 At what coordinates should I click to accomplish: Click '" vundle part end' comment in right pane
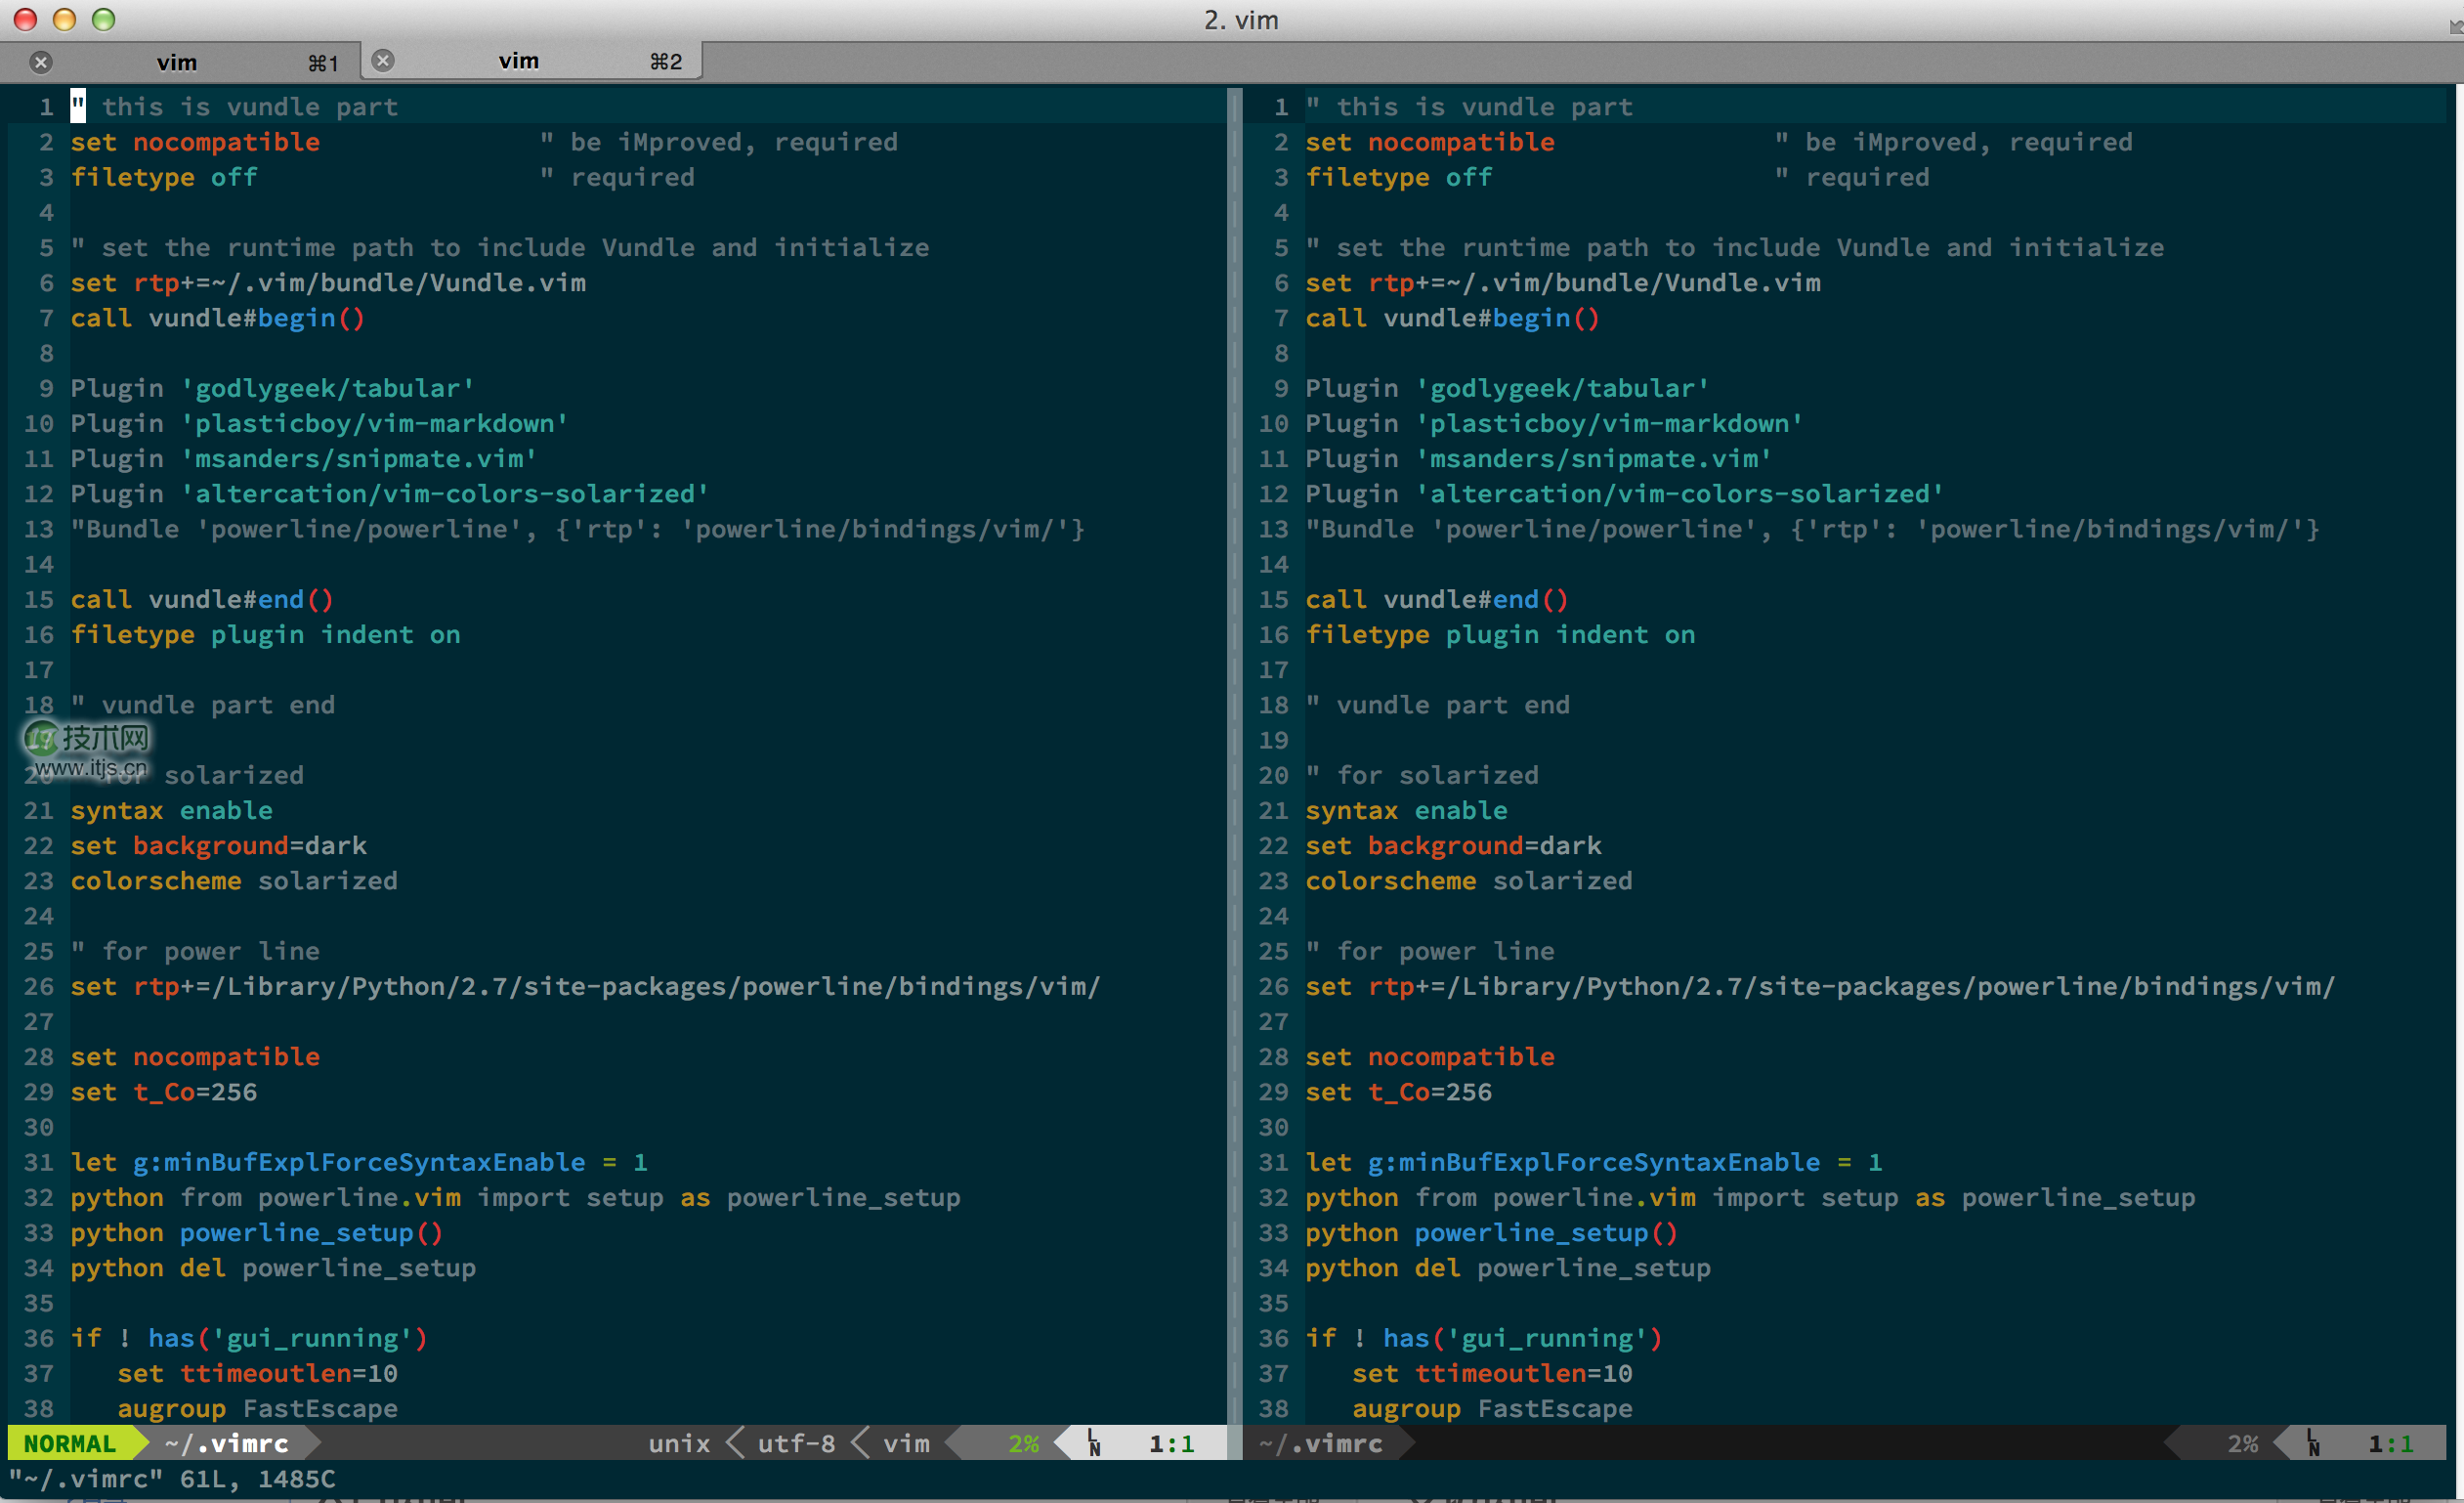(1438, 705)
